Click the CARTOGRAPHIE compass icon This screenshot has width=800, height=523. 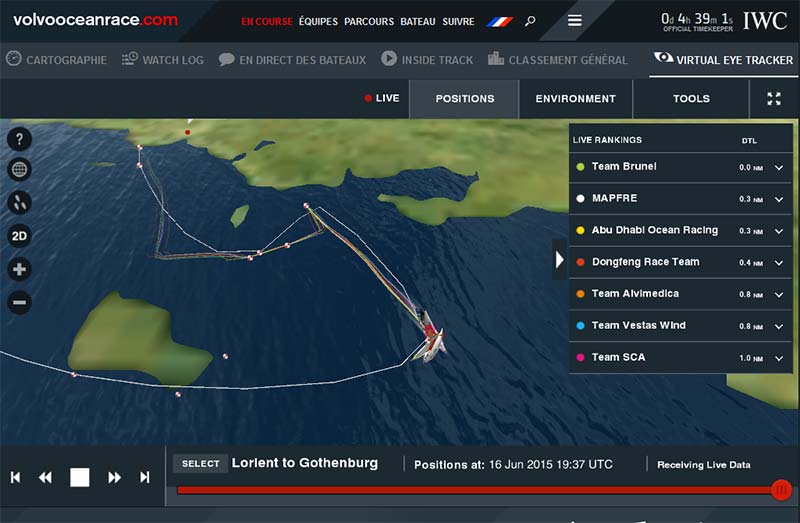pyautogui.click(x=14, y=59)
